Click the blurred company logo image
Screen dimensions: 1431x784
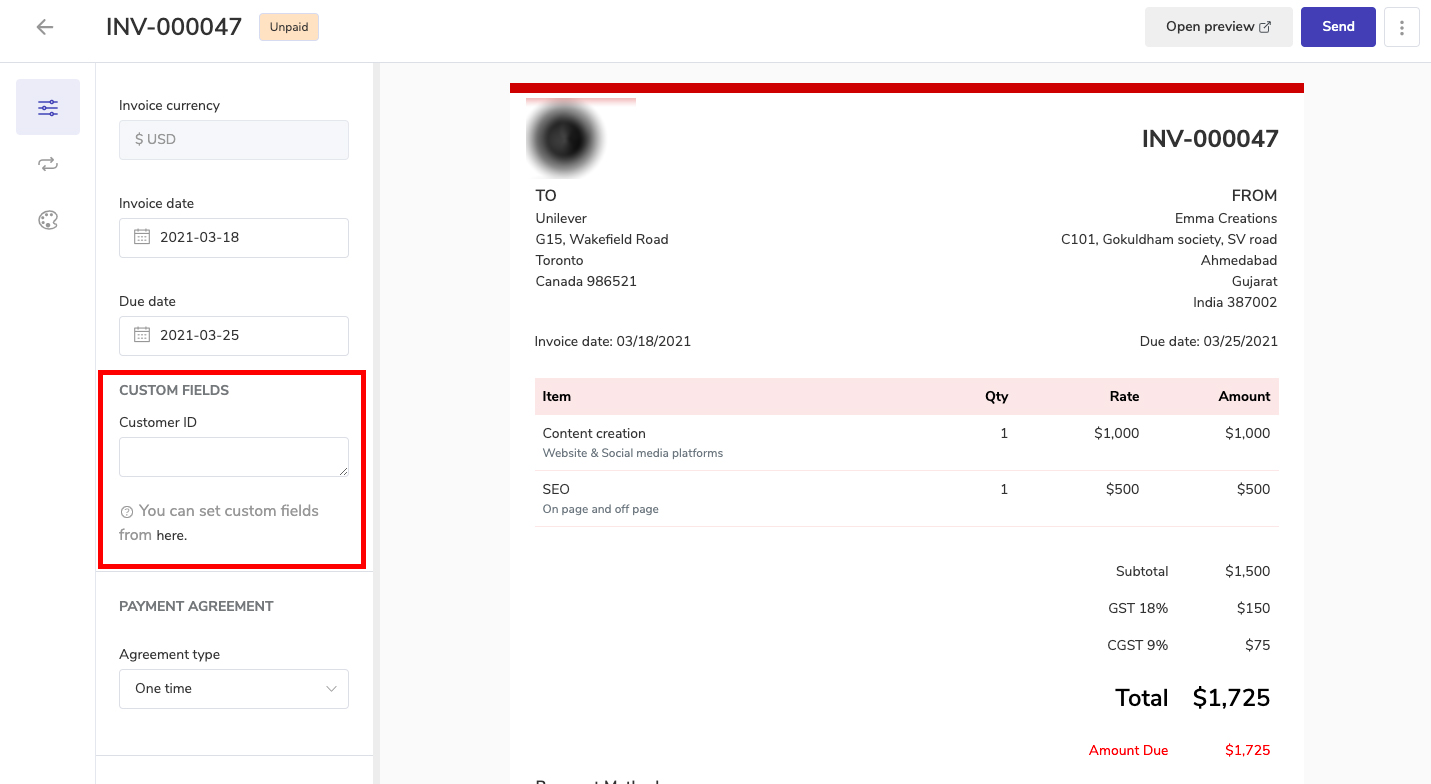coord(567,140)
